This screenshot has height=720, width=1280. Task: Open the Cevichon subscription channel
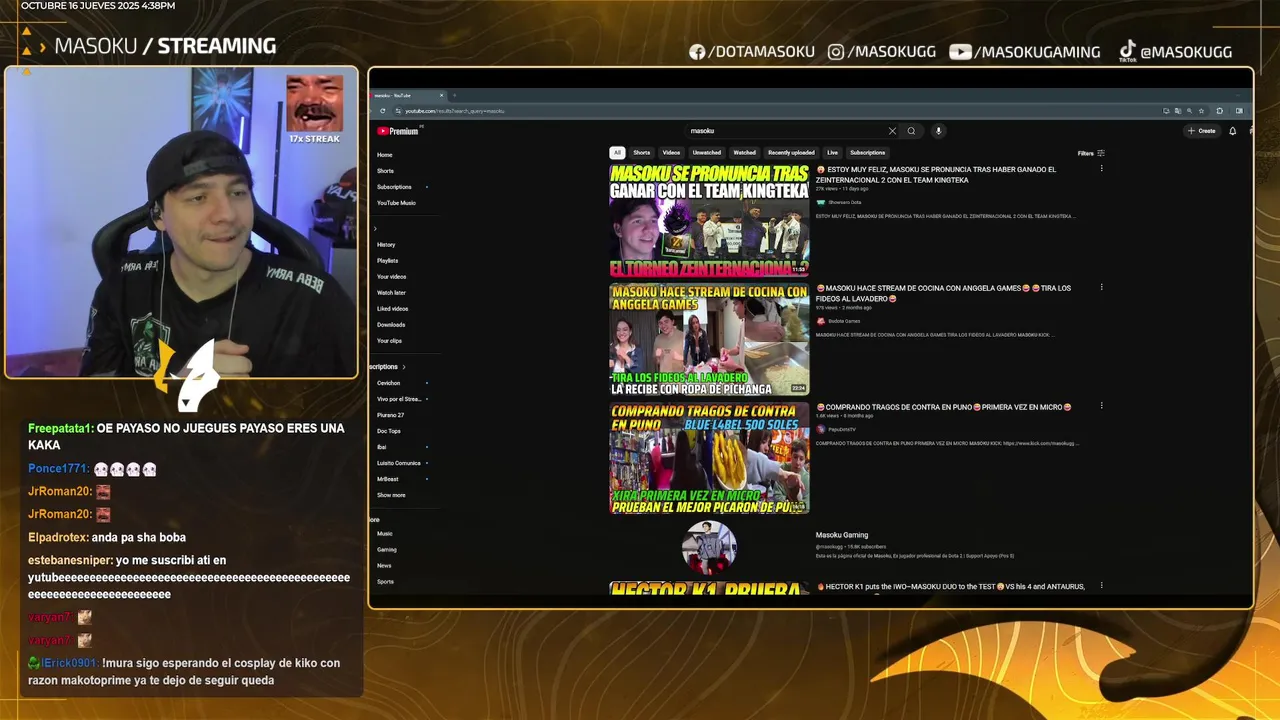click(388, 383)
